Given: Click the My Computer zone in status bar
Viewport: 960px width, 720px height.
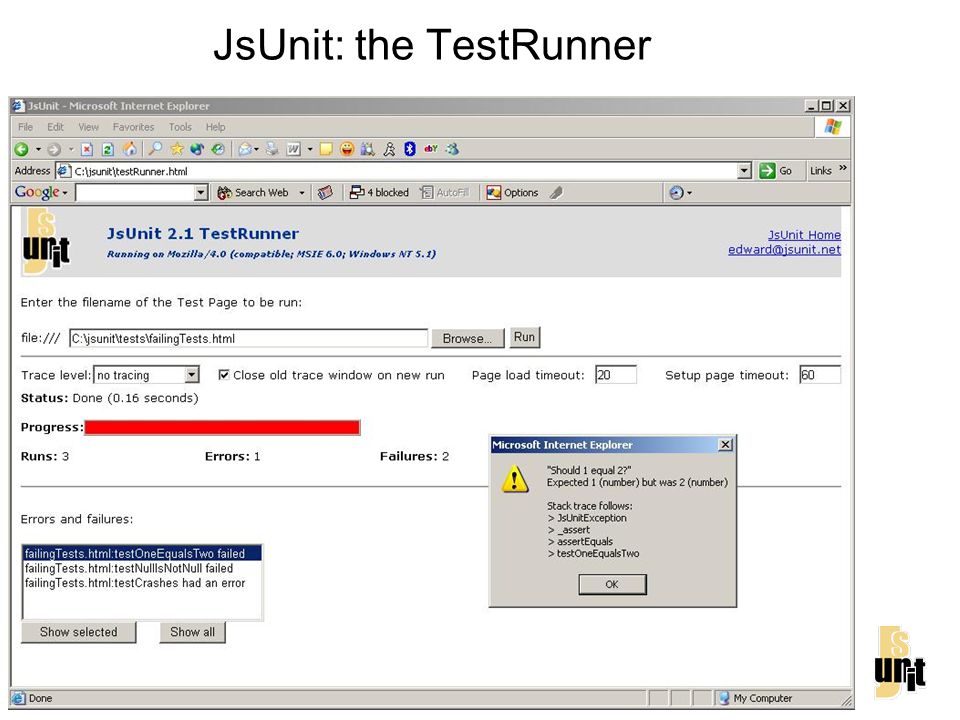Looking at the screenshot, I should (756, 698).
